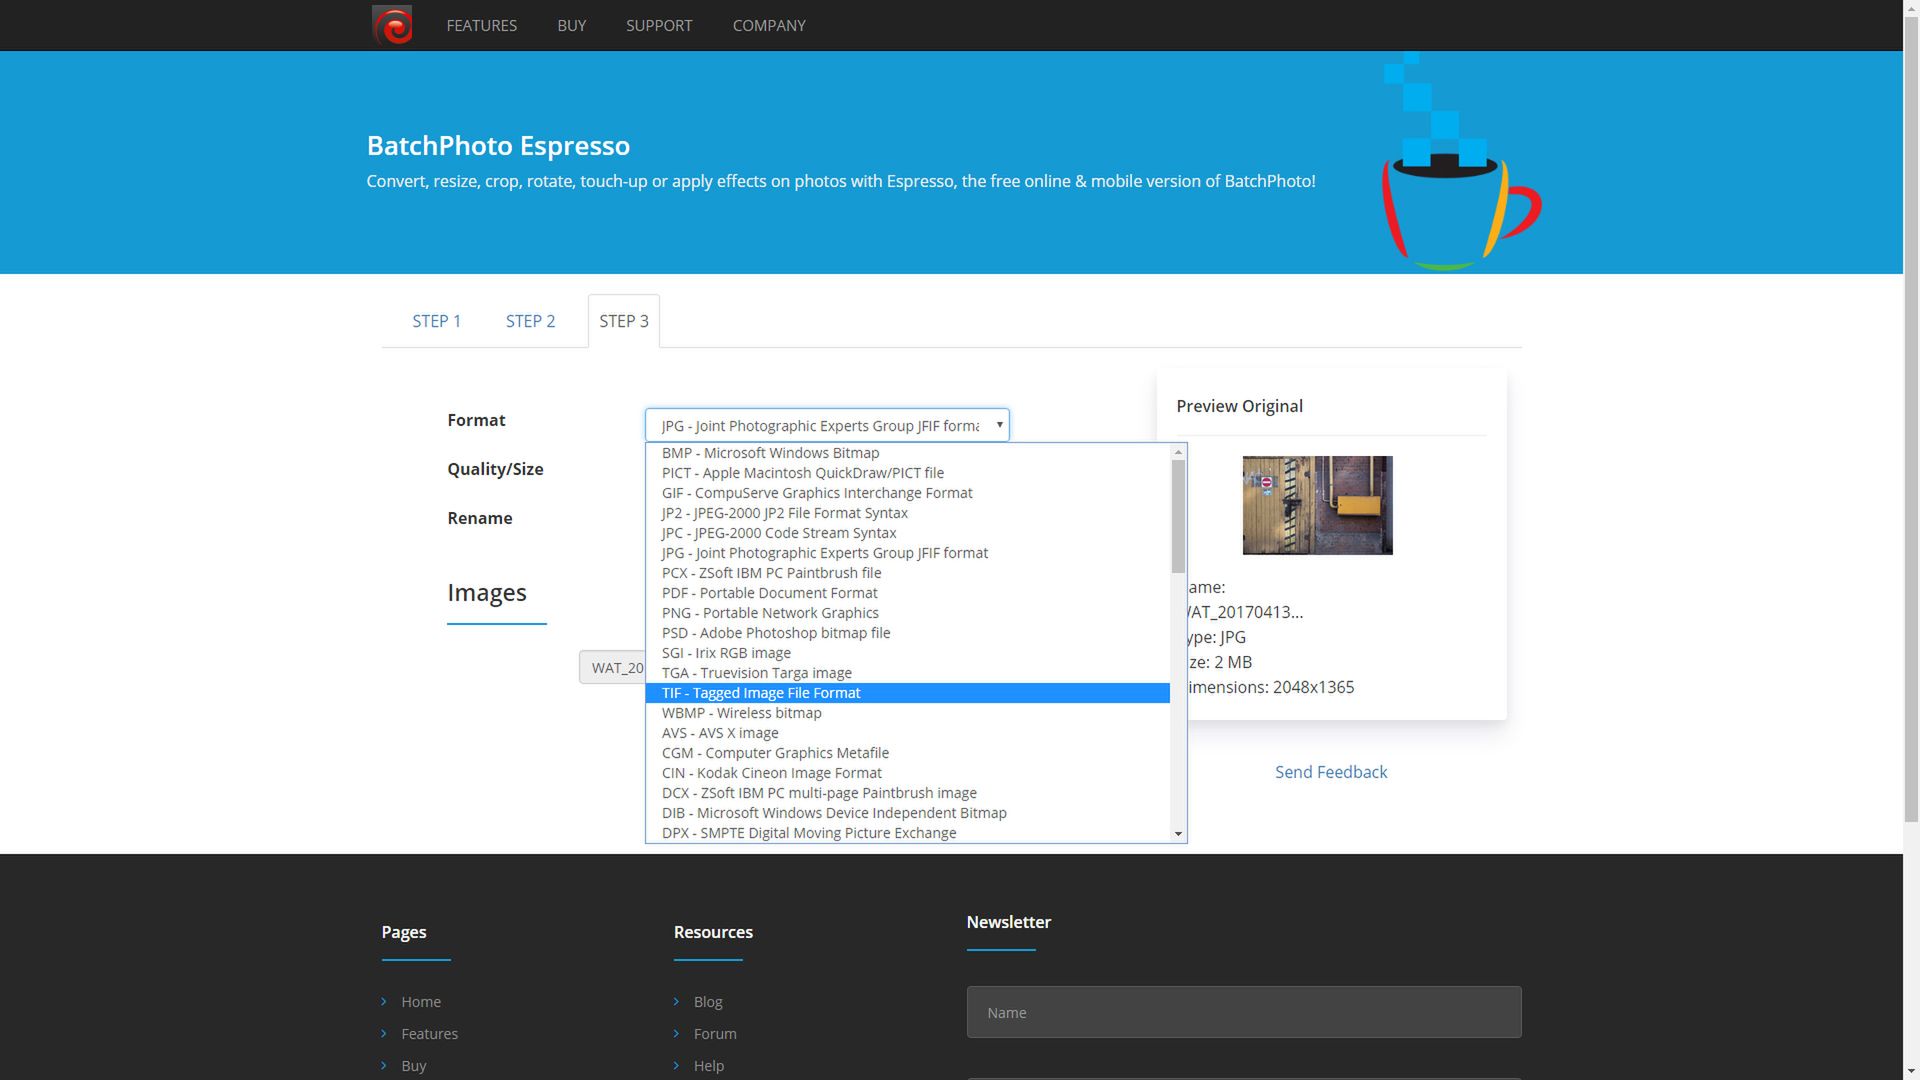Select JP2 - JPEG-2000 JP2 File Format
Image resolution: width=1920 pixels, height=1080 pixels.
point(908,513)
